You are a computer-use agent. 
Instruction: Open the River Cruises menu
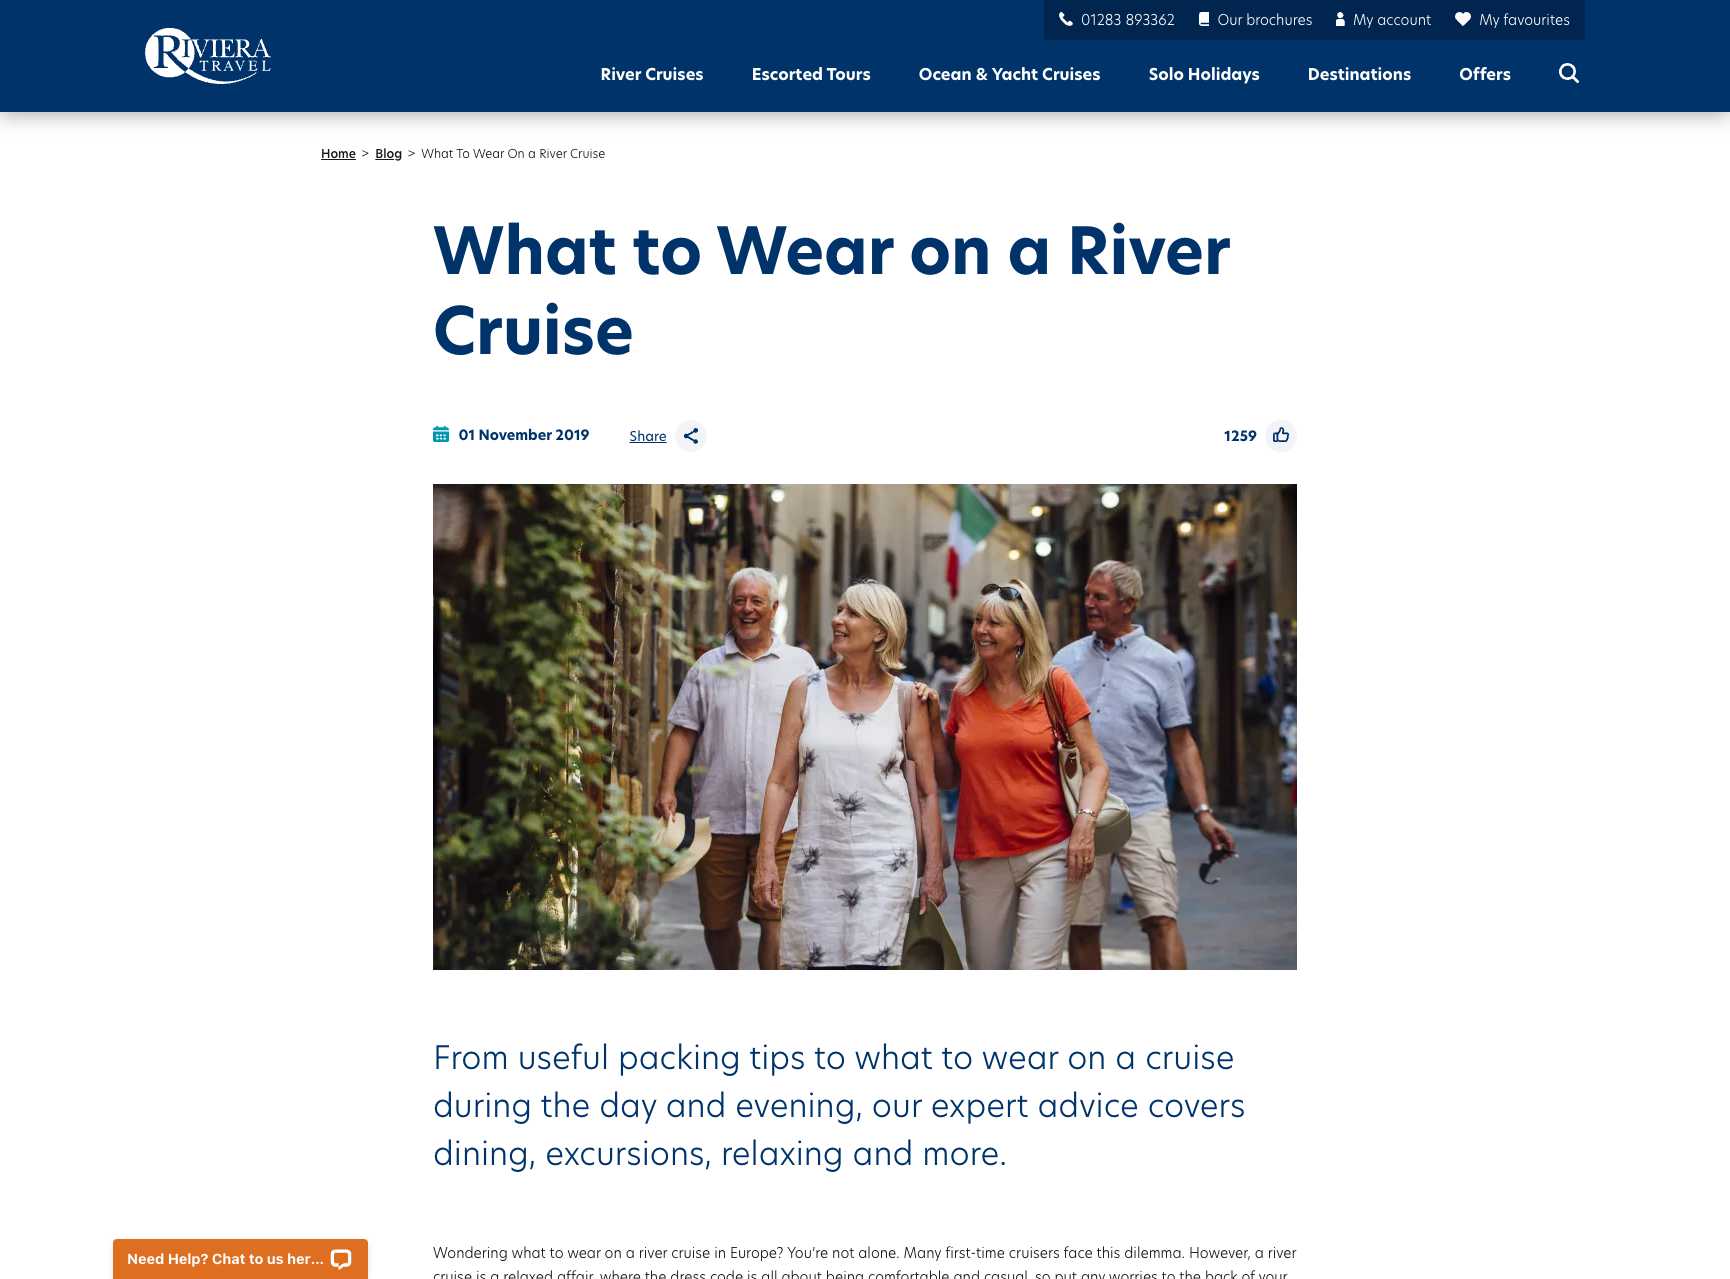pos(652,74)
